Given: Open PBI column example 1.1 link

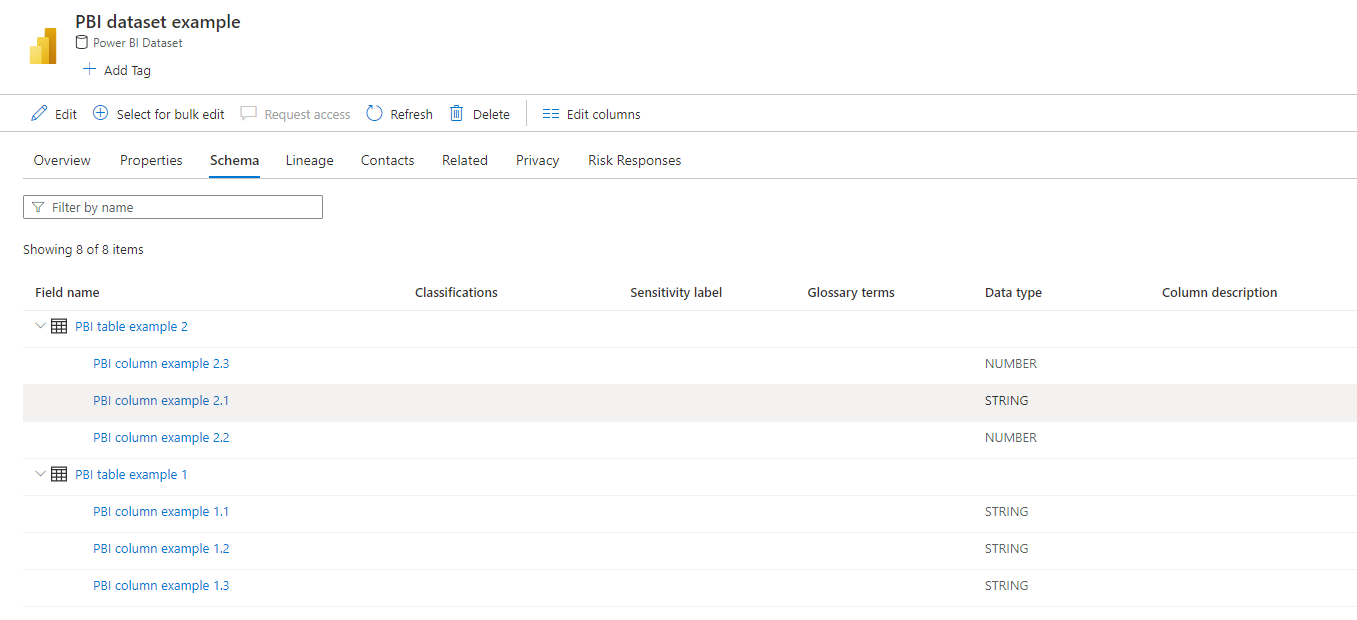Looking at the screenshot, I should click(161, 512).
